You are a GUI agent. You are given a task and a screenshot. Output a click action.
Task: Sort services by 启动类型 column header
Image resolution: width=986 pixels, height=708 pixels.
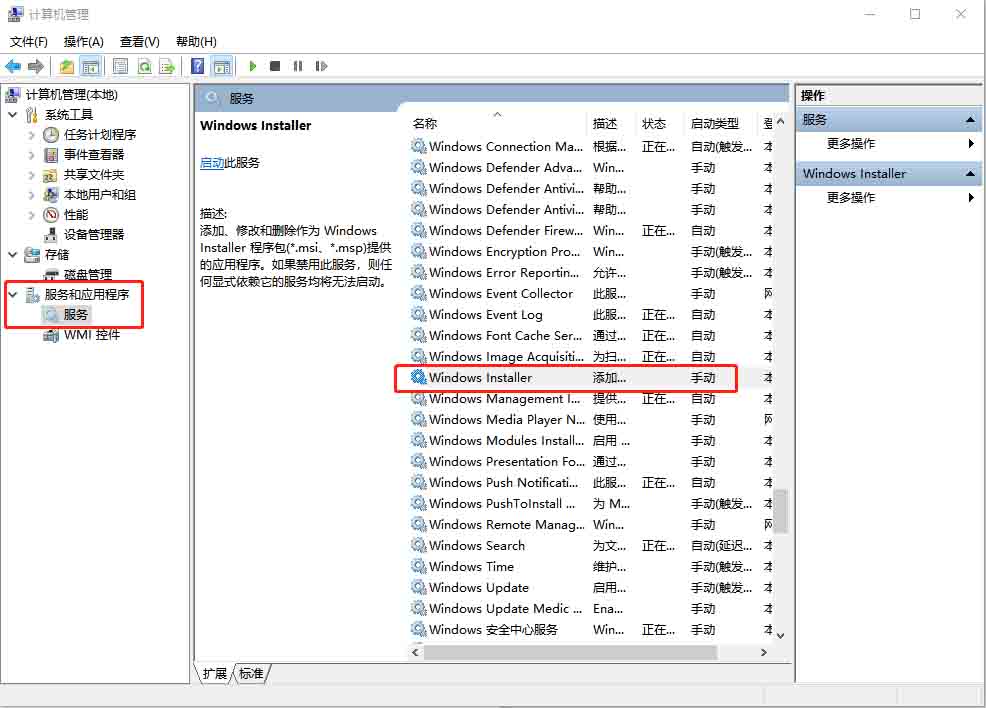pos(714,123)
